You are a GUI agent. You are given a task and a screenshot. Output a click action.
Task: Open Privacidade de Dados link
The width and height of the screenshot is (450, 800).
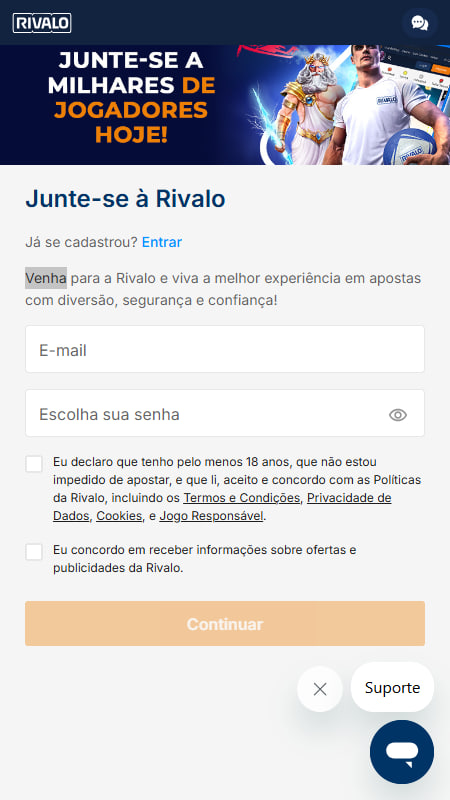(x=222, y=507)
